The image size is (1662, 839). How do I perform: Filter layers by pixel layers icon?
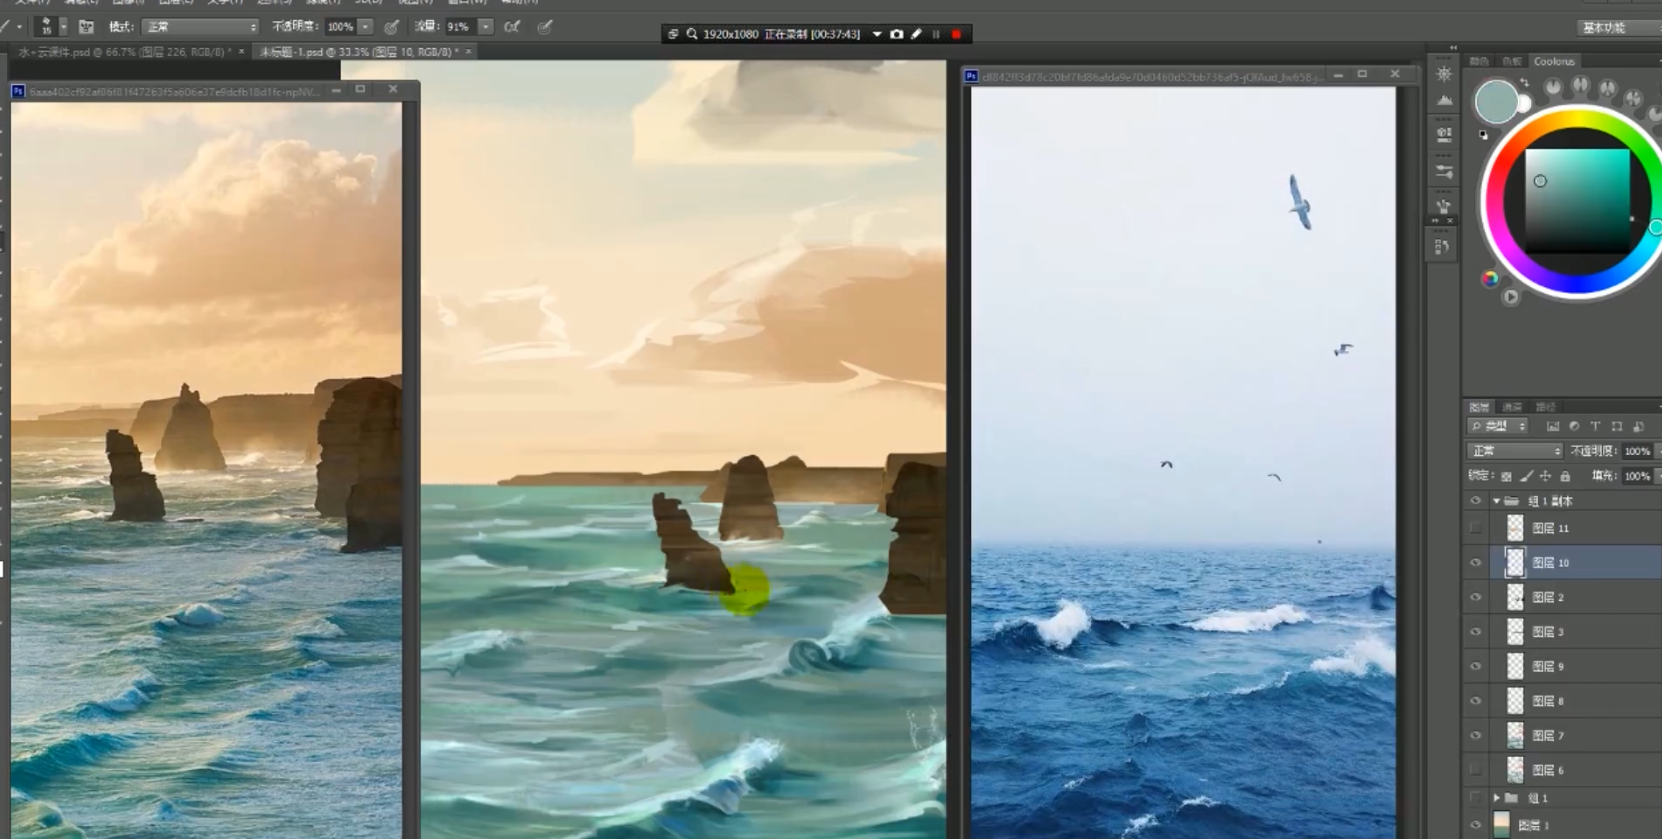point(1553,426)
